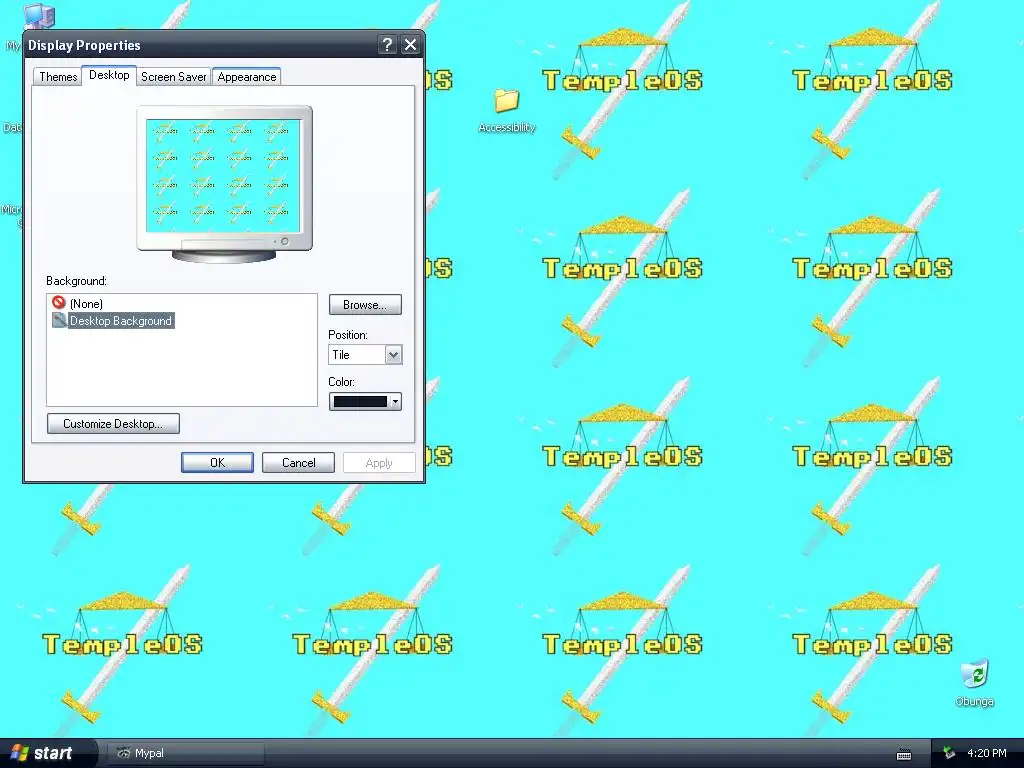Click the Desktop Background image icon in list
The width and height of the screenshot is (1024, 768).
(59, 320)
